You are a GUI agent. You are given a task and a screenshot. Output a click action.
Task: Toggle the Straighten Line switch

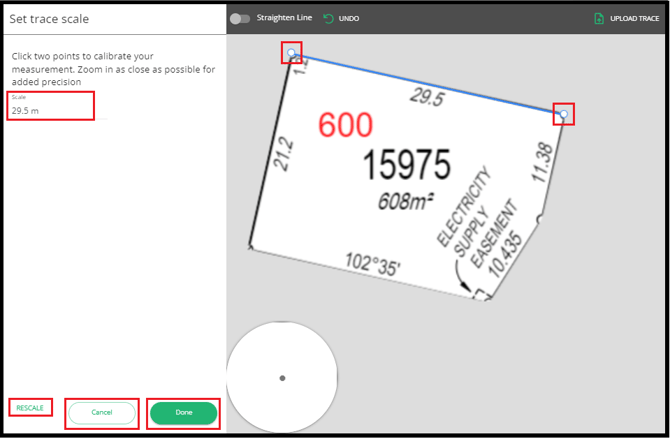239,18
